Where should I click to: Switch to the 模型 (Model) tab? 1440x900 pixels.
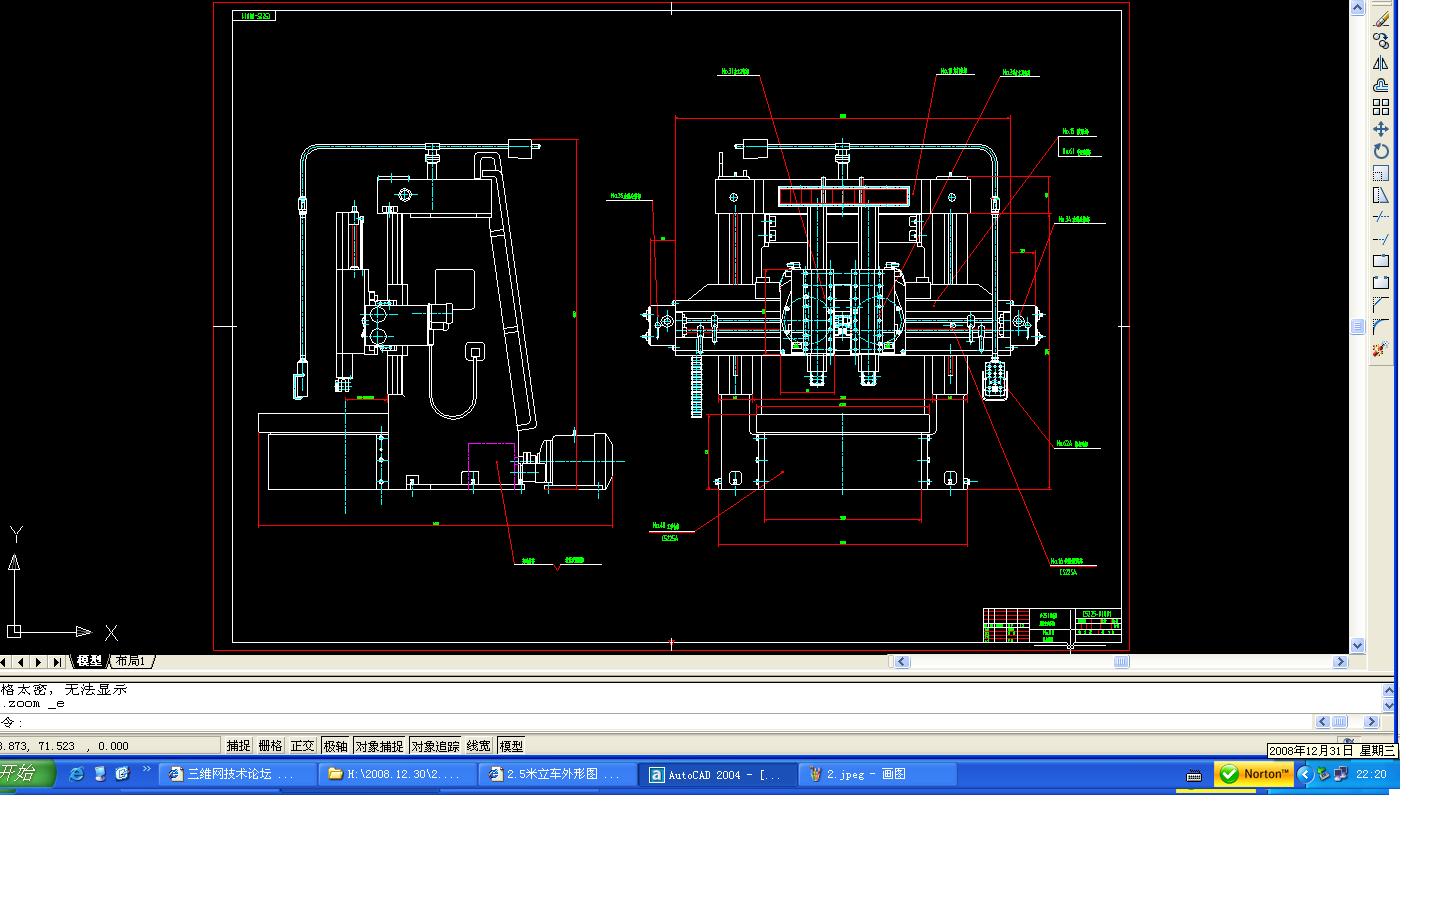89,661
